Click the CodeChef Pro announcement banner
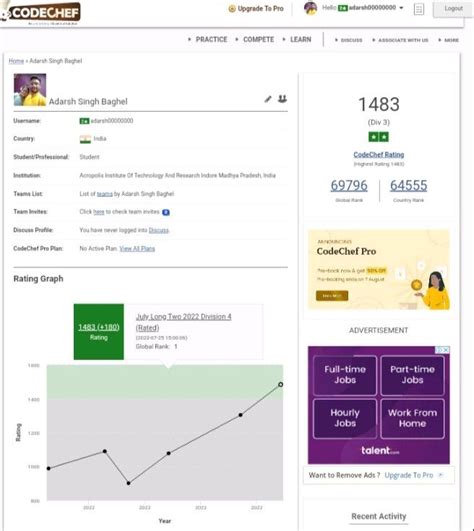Screen dimensions: 474x531 point(379,270)
